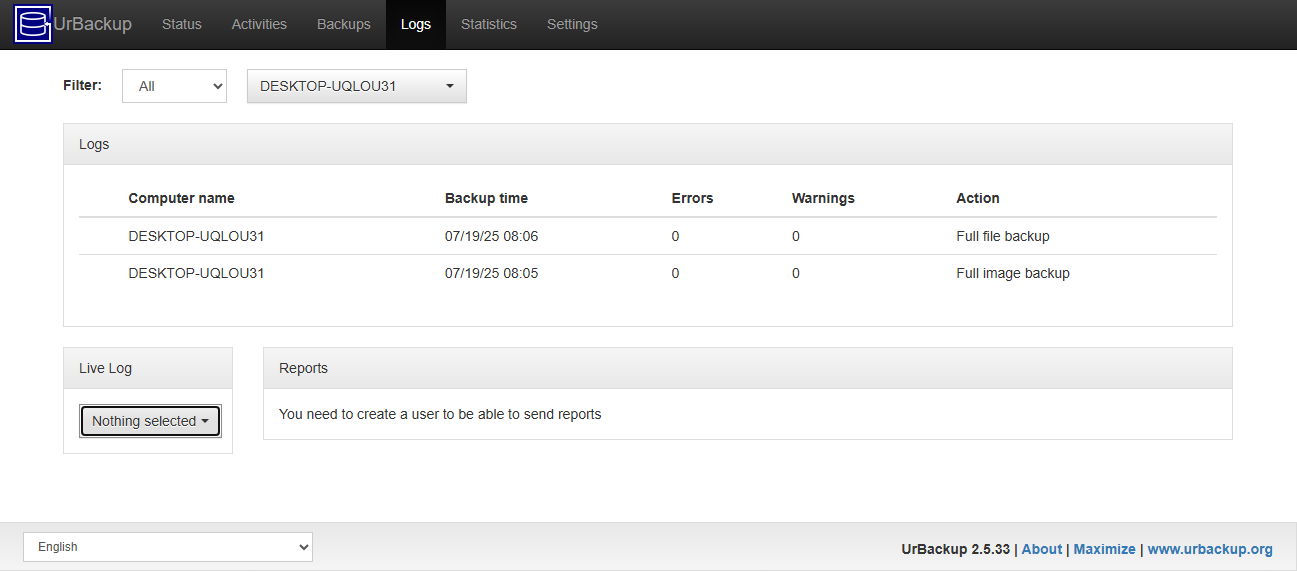
Task: Select the Logs tab
Action: tap(416, 24)
